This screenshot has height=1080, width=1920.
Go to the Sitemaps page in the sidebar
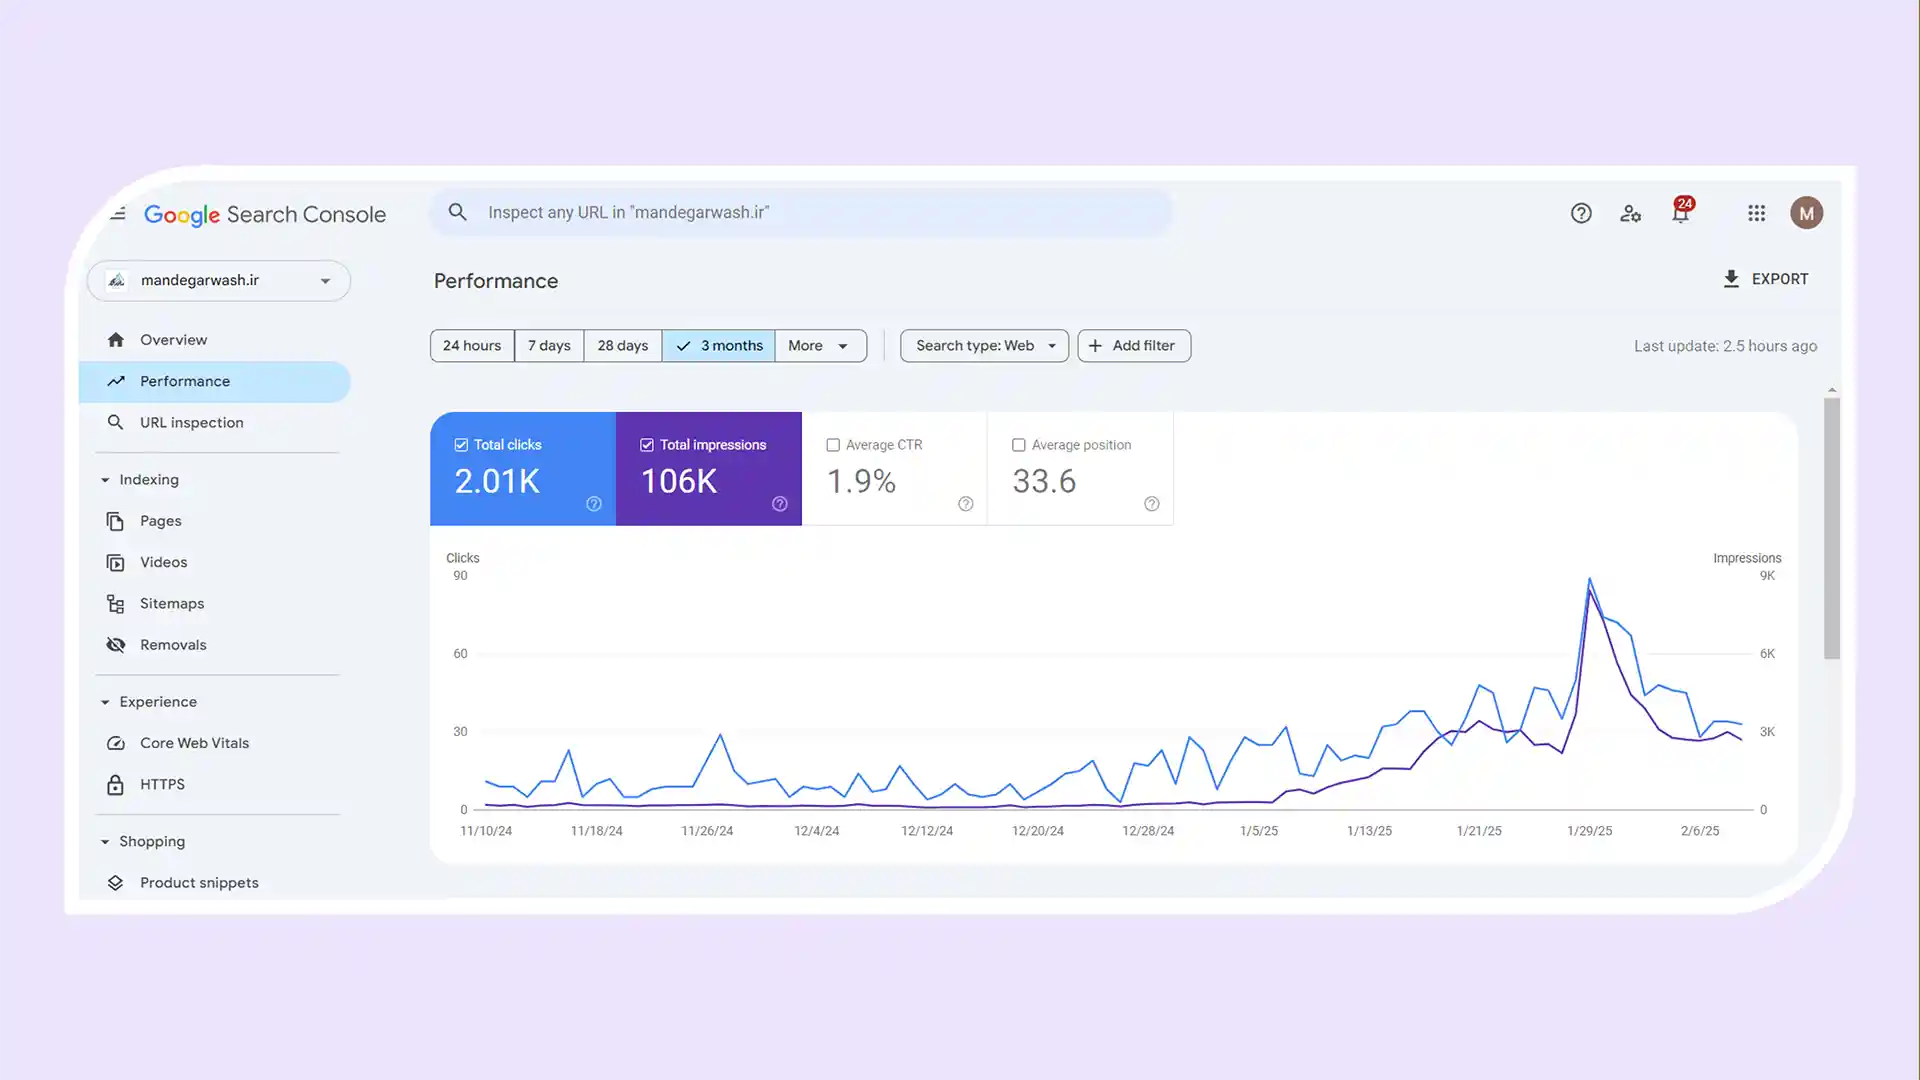point(171,604)
